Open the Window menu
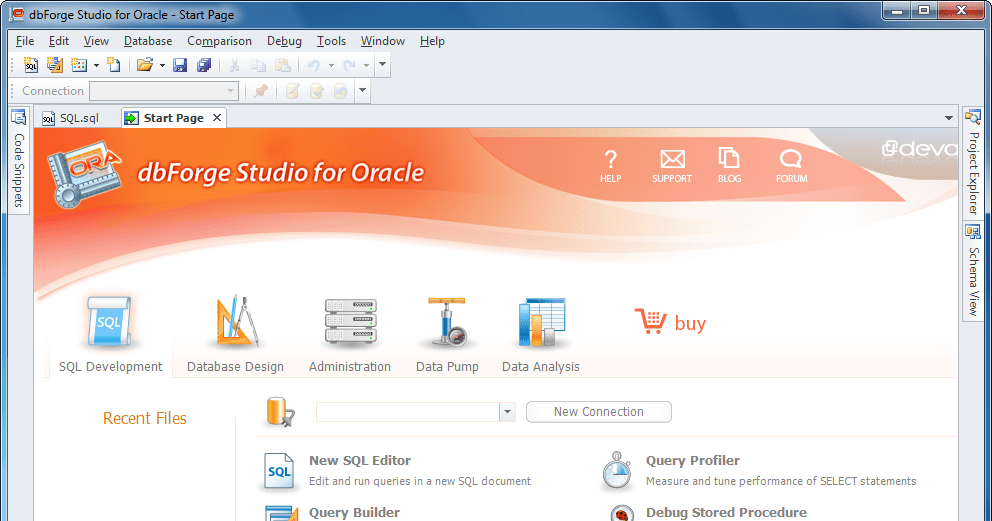992x521 pixels. (x=383, y=41)
